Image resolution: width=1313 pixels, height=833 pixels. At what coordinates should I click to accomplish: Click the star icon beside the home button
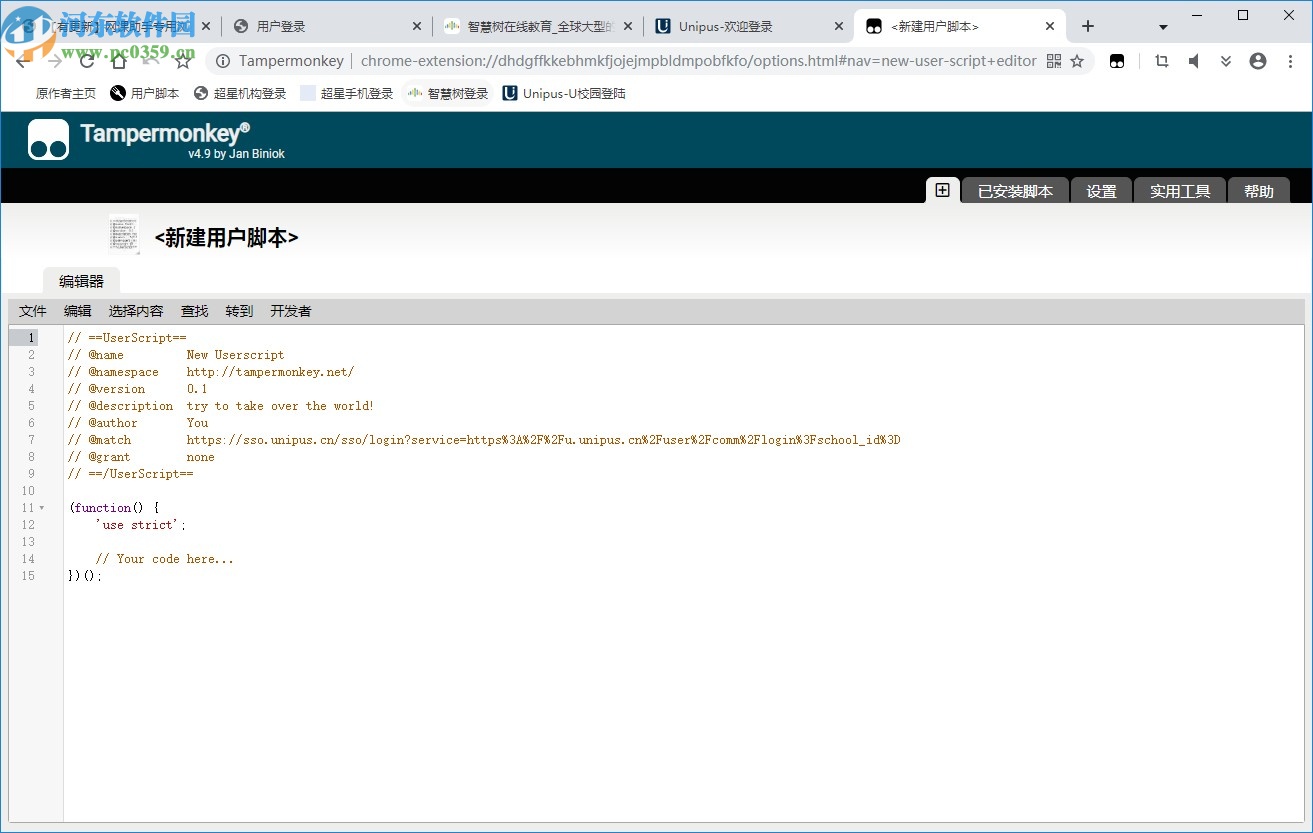(182, 61)
